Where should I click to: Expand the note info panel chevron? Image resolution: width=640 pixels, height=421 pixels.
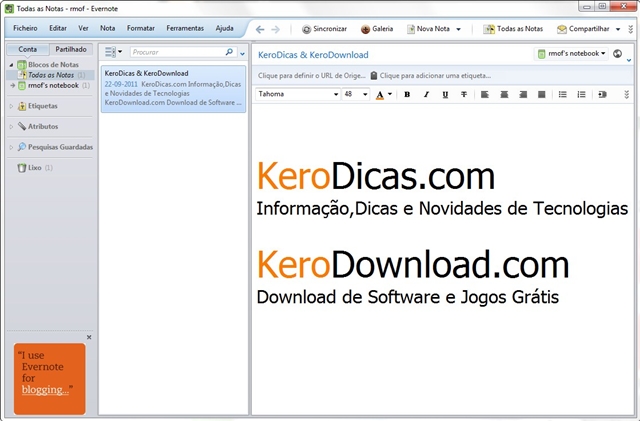(629, 60)
